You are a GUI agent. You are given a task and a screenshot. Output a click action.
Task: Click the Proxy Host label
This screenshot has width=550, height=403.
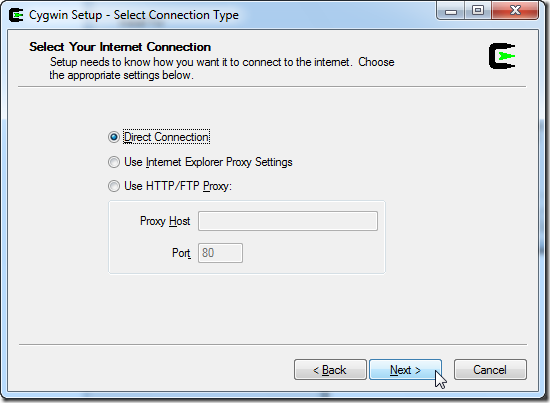(165, 221)
